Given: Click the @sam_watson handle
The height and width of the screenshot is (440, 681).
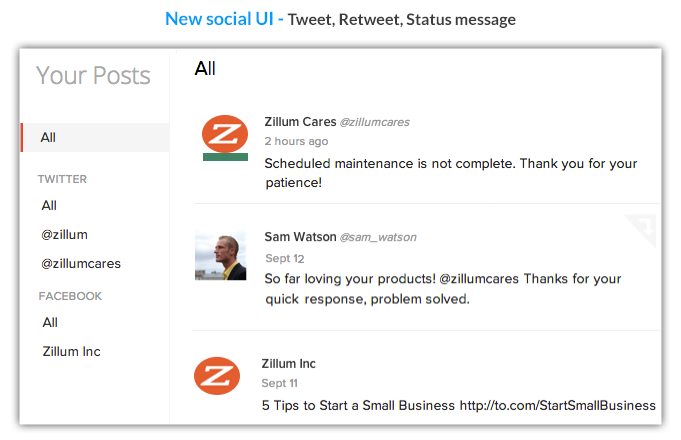Looking at the screenshot, I should point(378,237).
